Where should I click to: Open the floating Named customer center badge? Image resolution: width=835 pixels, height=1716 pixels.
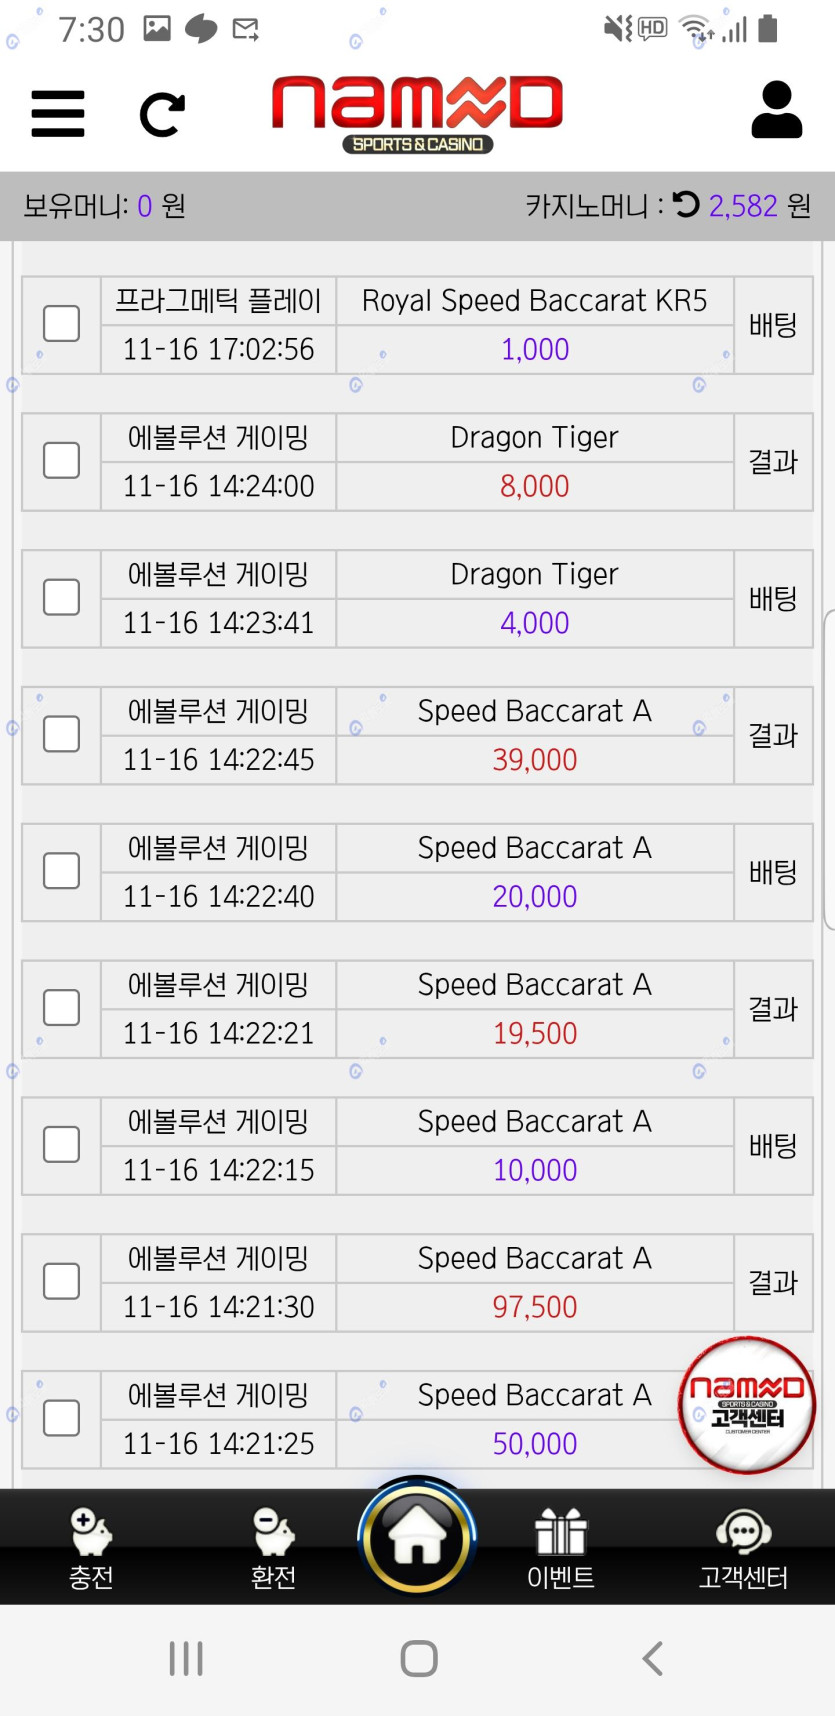[747, 1404]
